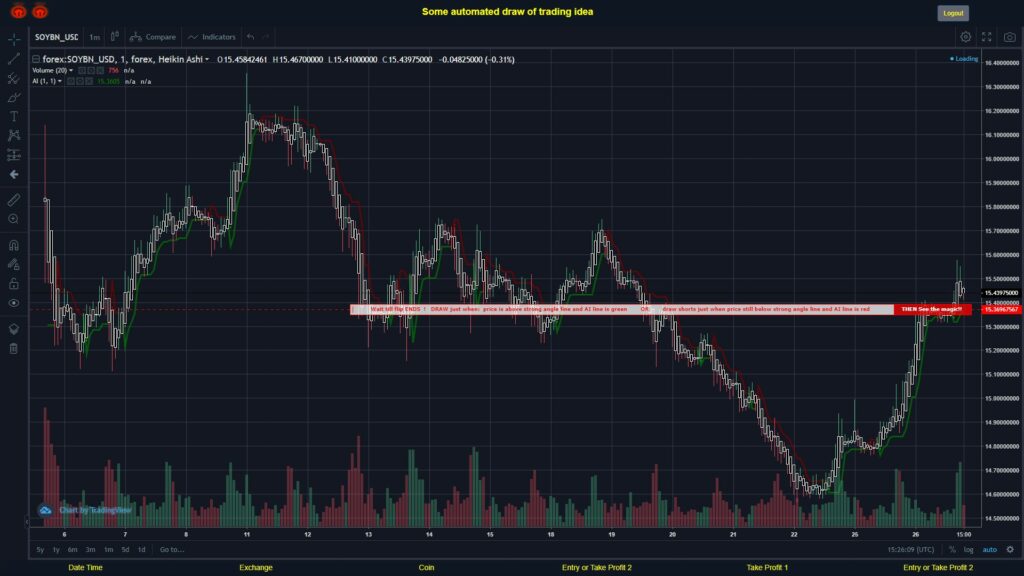Screen dimensions: 1024x576
Task: Toggle stay in drawing mode pencil-lock icon
Action: 14,264
